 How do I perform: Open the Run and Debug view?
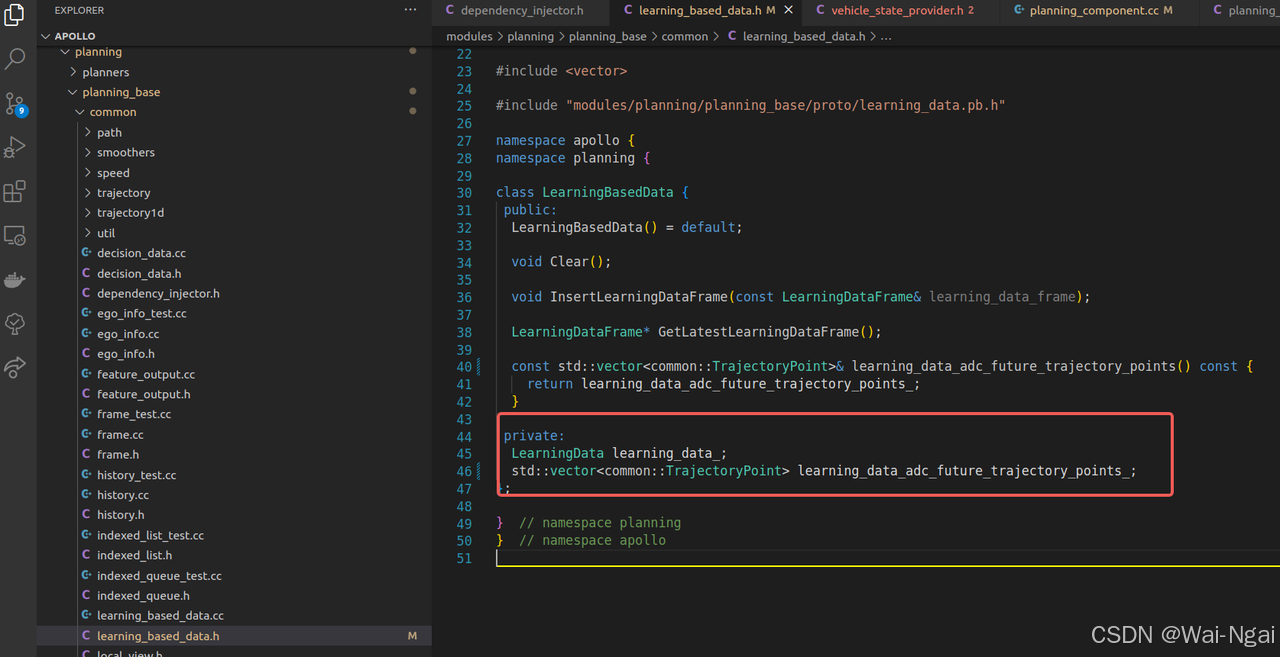pyautogui.click(x=14, y=146)
